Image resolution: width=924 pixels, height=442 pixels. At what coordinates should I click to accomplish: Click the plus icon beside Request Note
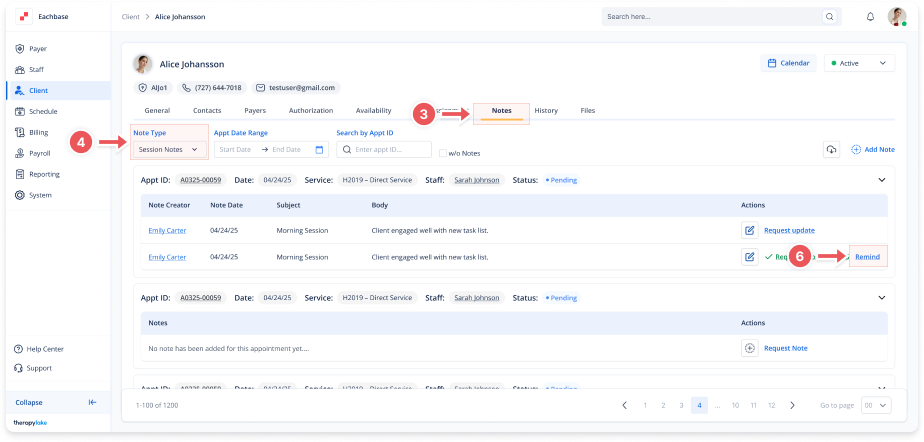tap(749, 348)
